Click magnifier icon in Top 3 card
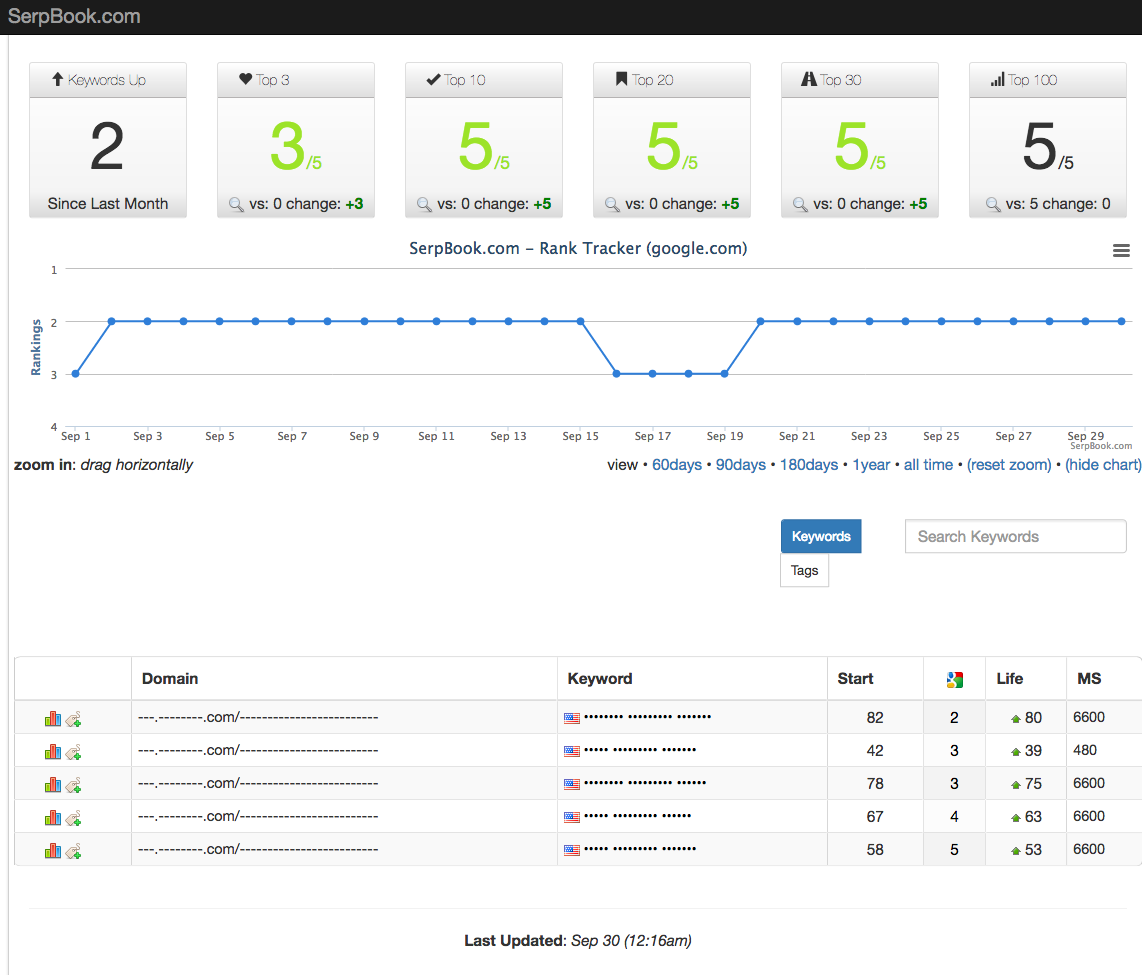This screenshot has width=1142, height=975. (236, 205)
